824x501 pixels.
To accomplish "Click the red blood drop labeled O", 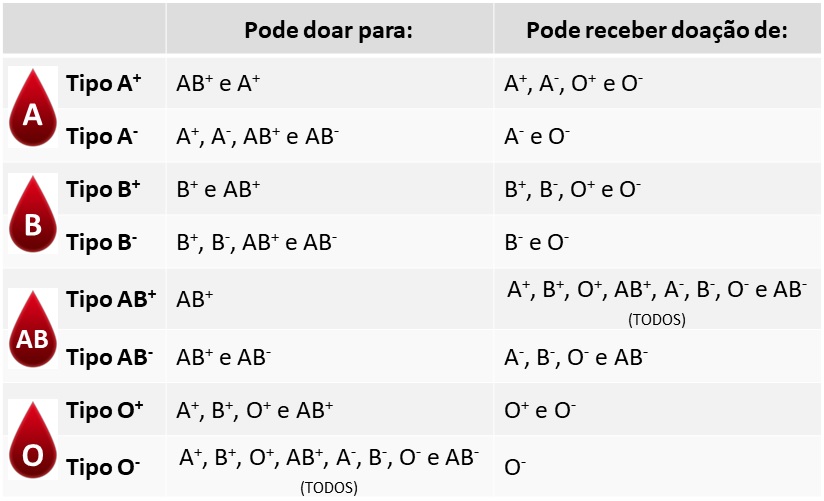I will coord(33,439).
